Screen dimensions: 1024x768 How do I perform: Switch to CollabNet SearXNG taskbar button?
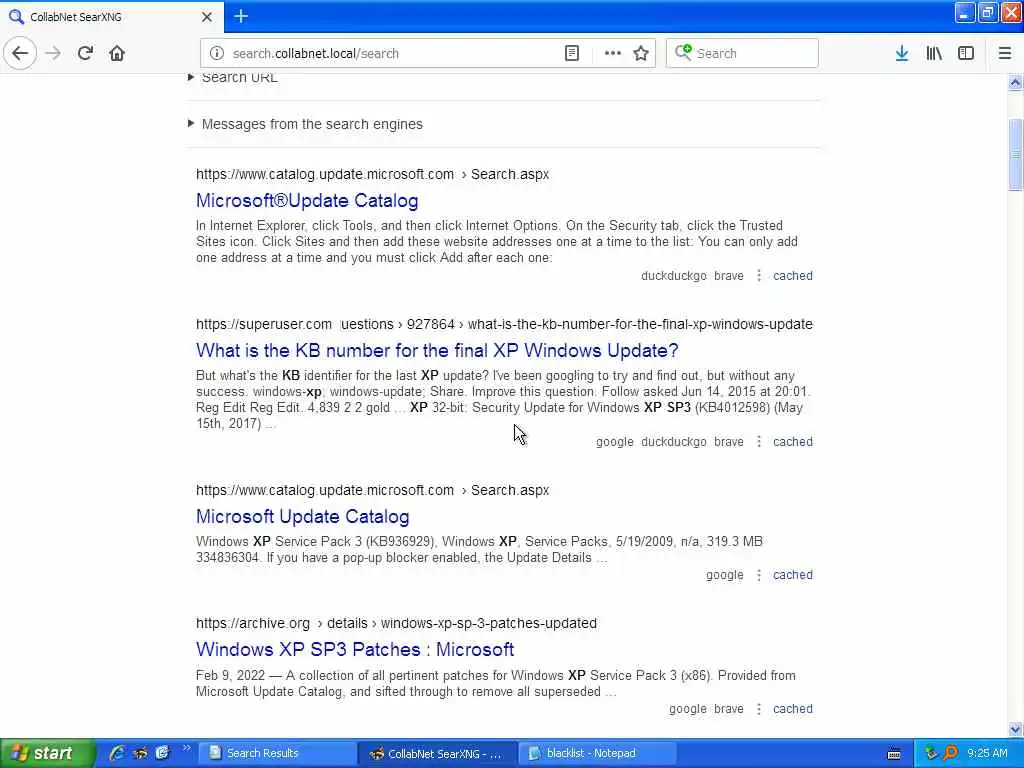[438, 753]
